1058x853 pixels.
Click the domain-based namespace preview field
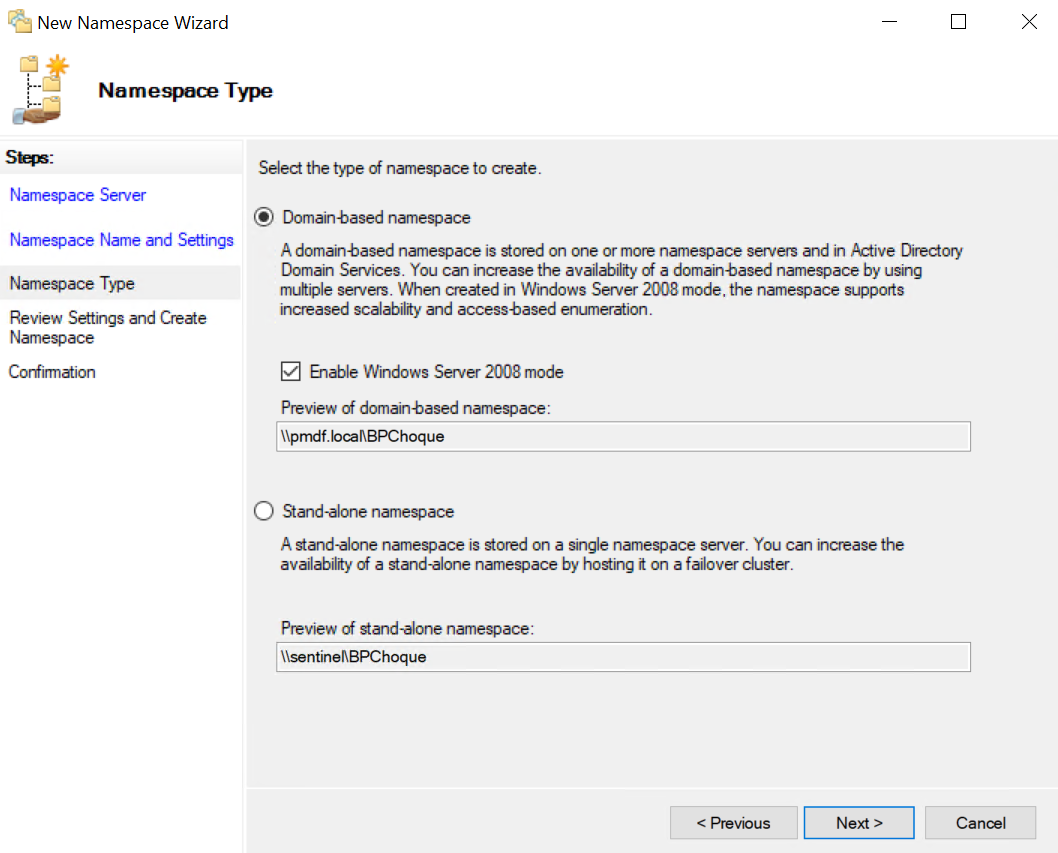[623, 437]
